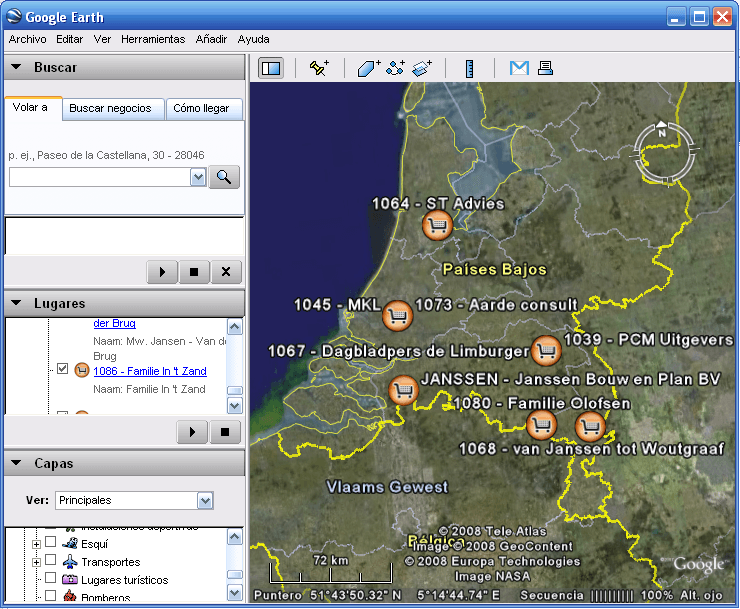Add an image overlay
Screen dimensions: 740x609
(422, 68)
